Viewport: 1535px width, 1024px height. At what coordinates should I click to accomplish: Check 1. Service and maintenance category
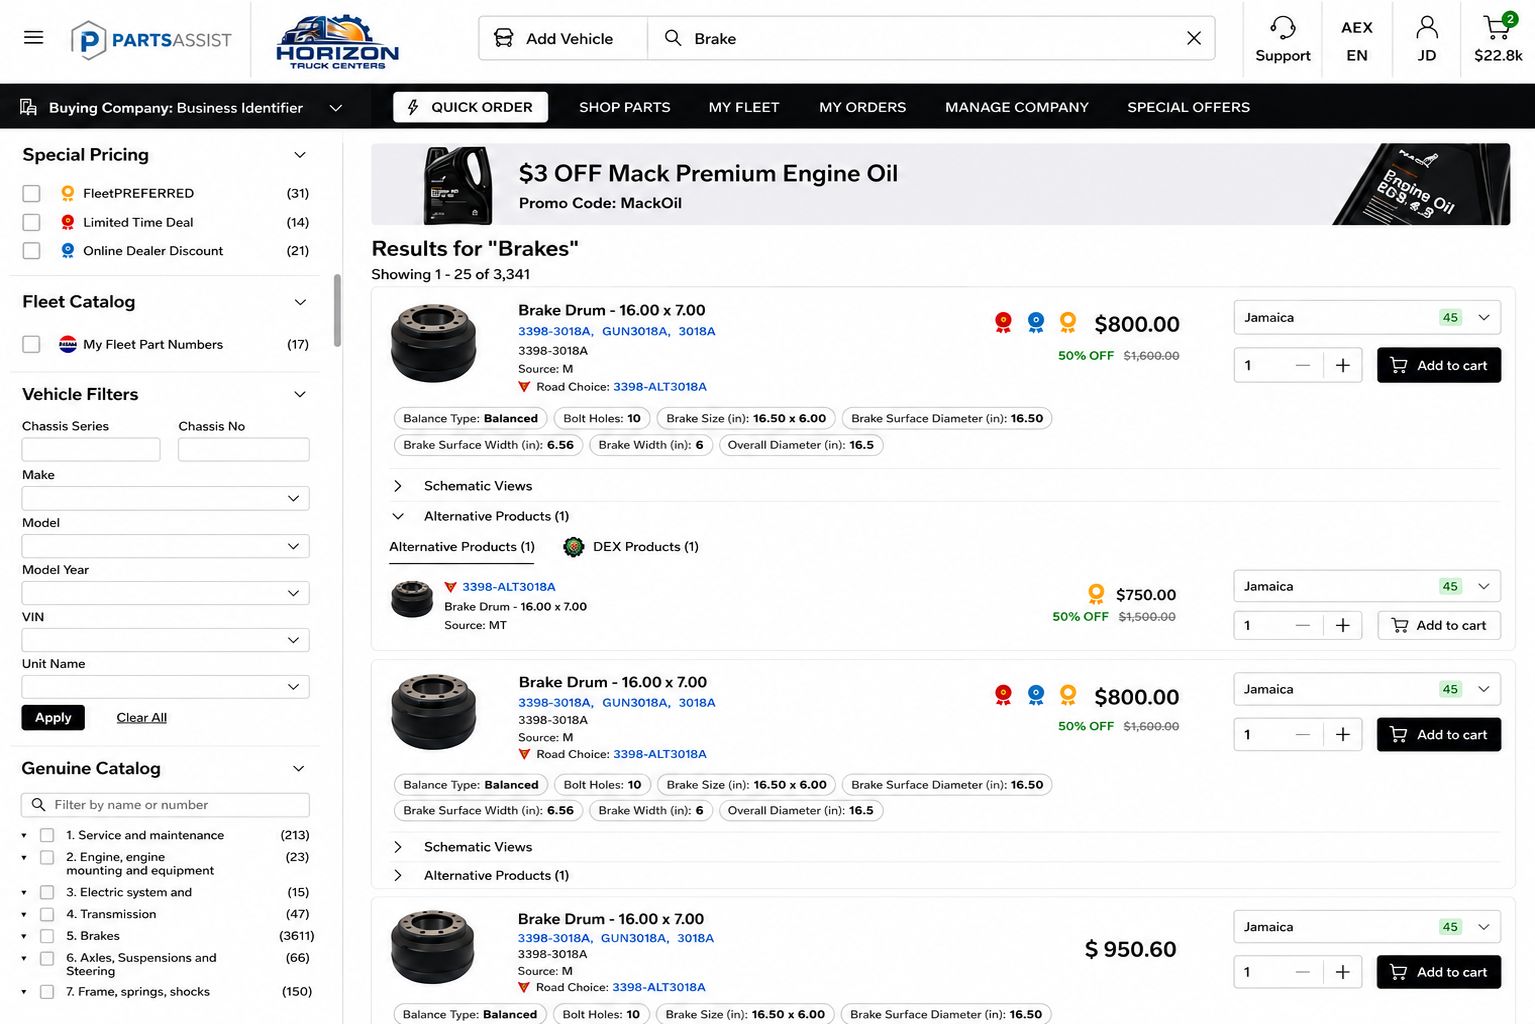(x=47, y=835)
